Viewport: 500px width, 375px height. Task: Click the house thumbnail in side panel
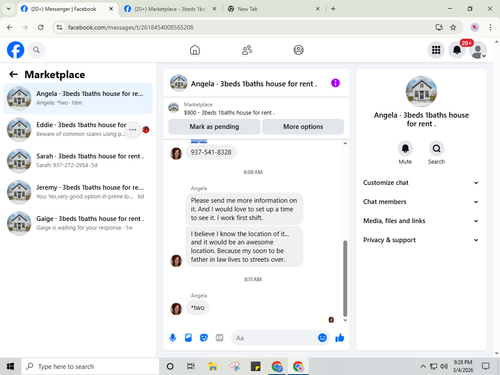[x=421, y=91]
